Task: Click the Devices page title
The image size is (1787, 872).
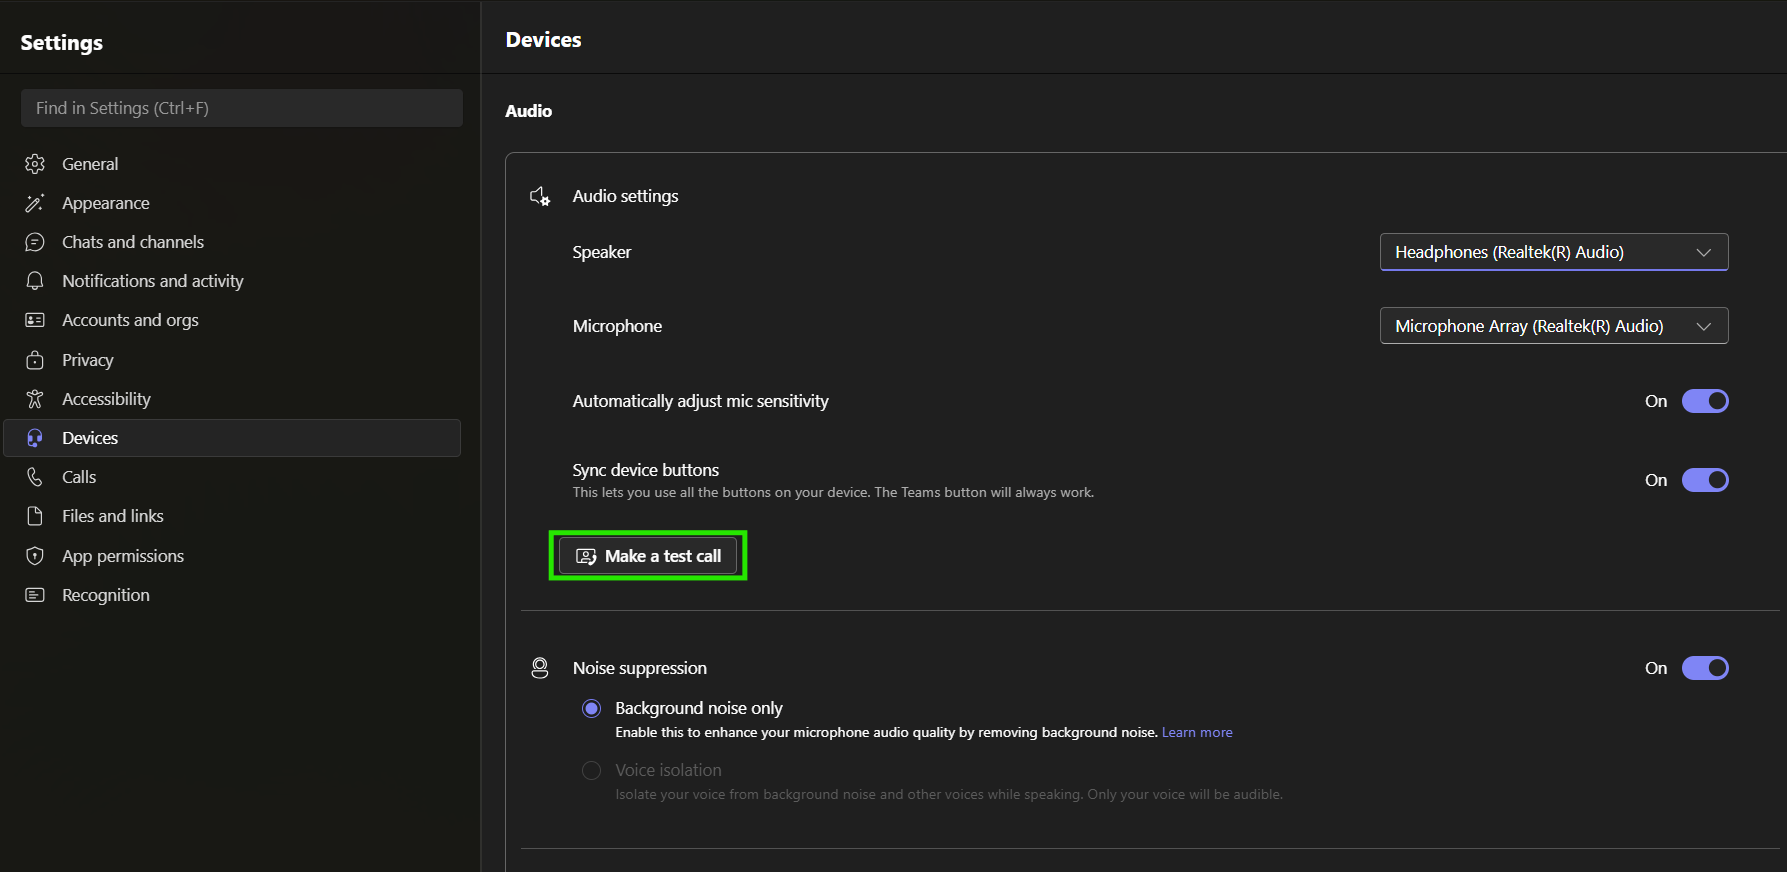Action: coord(544,40)
